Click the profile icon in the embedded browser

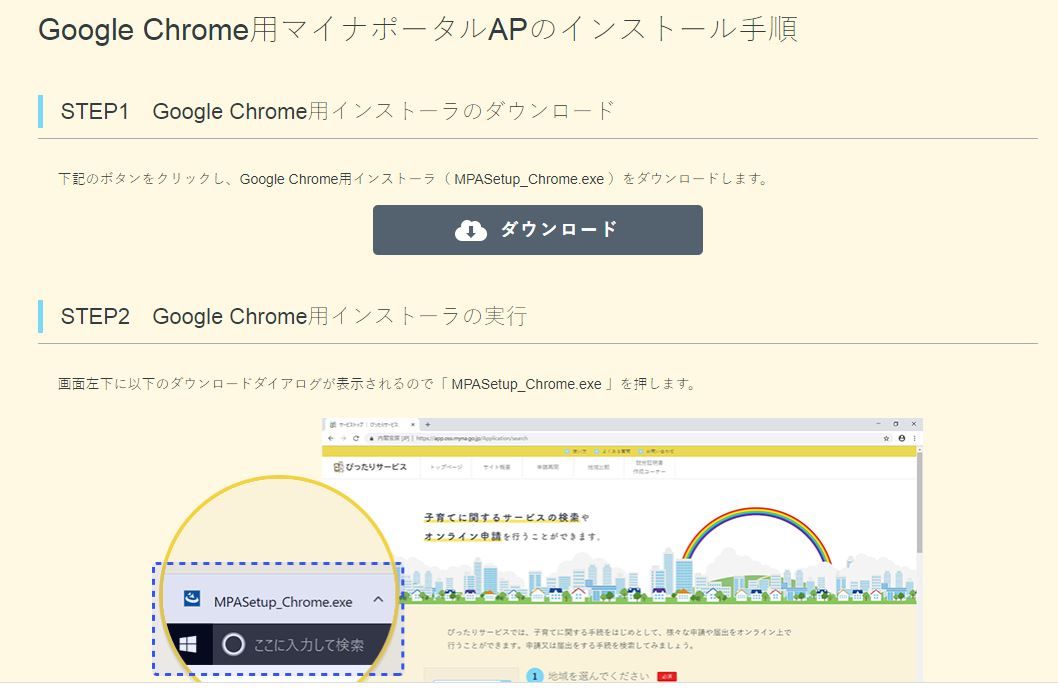901,438
